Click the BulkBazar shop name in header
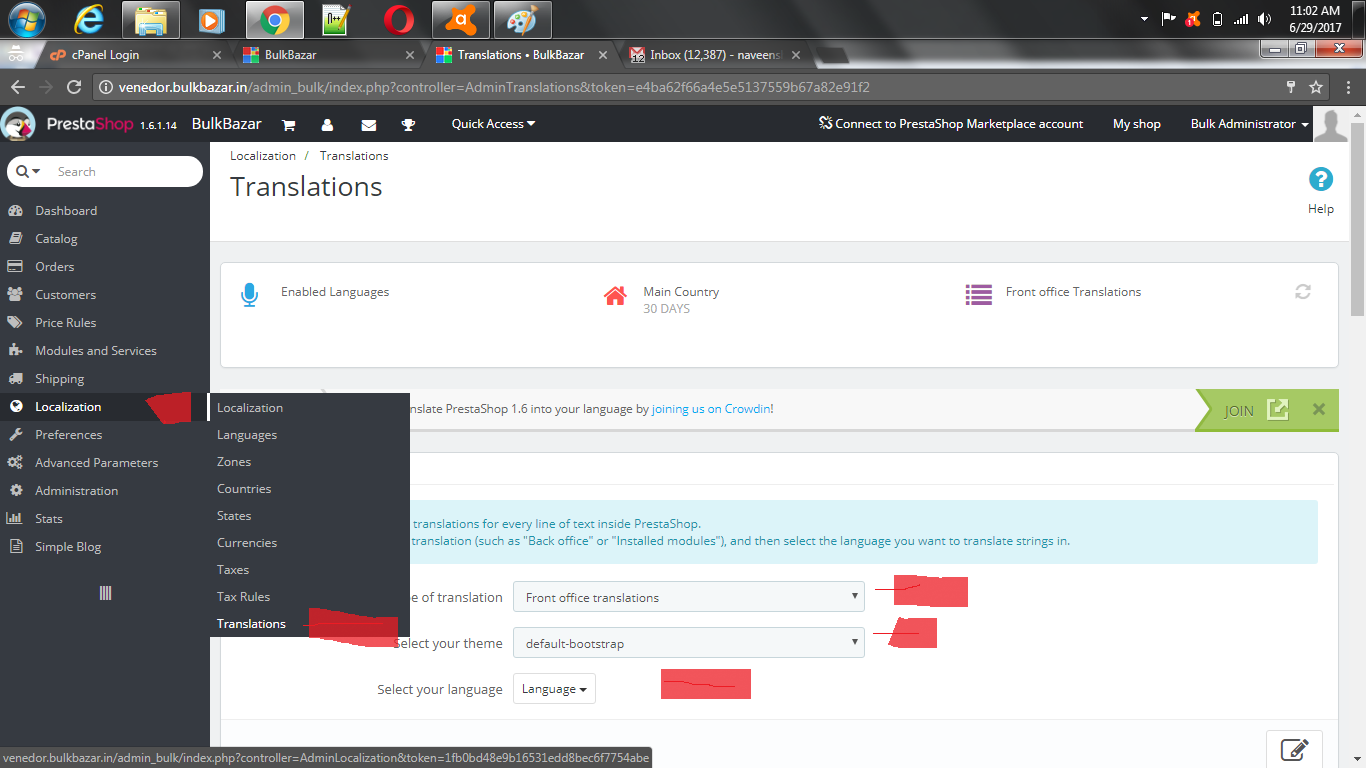The height and width of the screenshot is (768, 1366). coord(227,124)
